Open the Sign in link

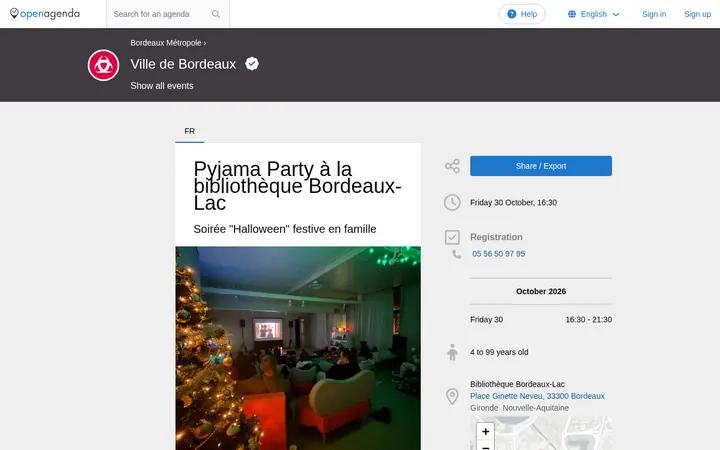[654, 14]
